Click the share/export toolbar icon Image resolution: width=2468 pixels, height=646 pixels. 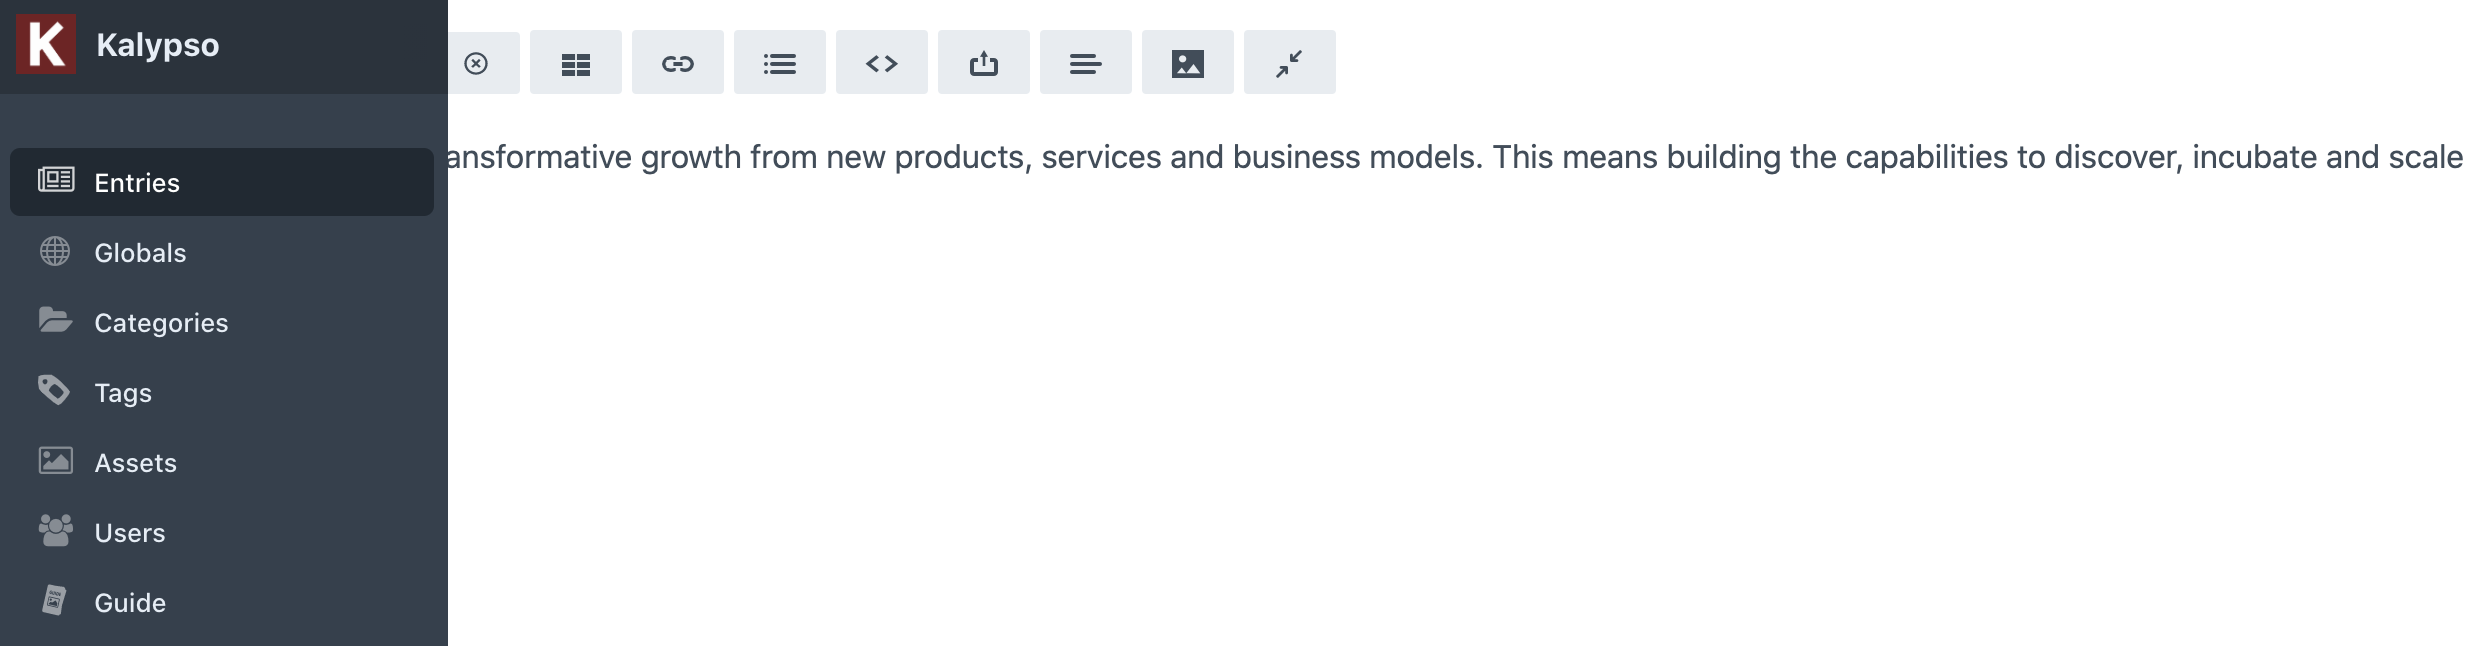click(984, 62)
